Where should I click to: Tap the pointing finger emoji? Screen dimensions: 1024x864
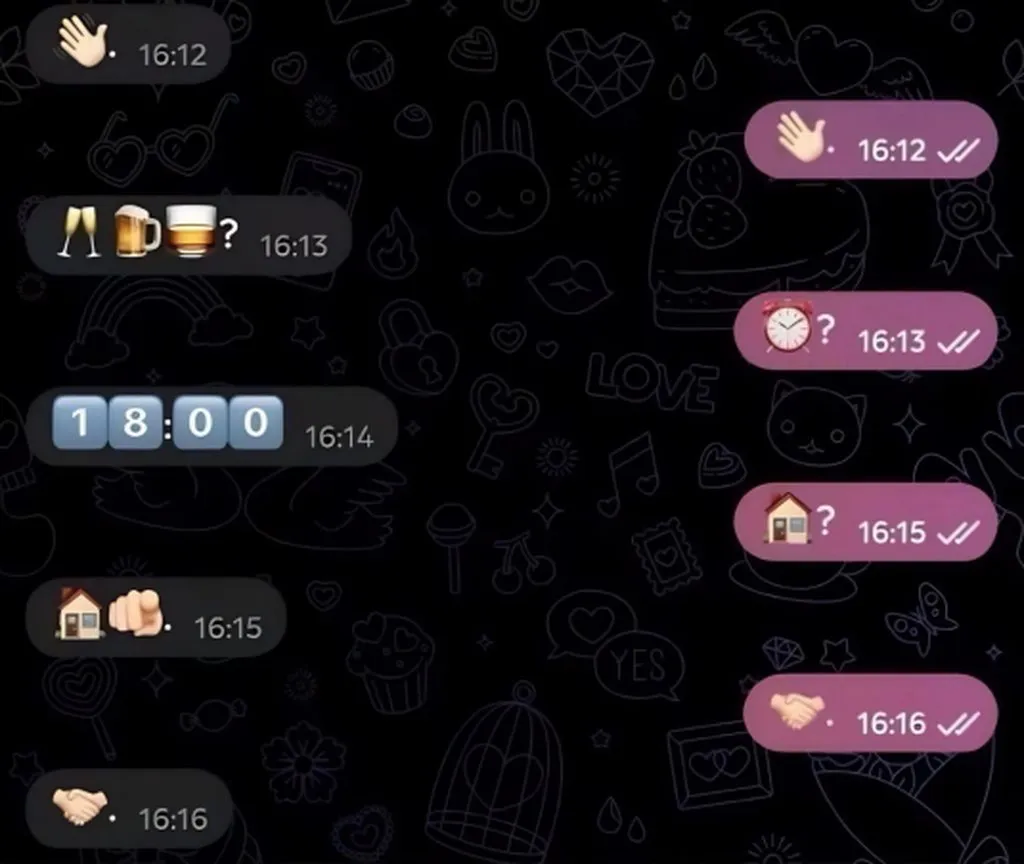click(x=135, y=613)
